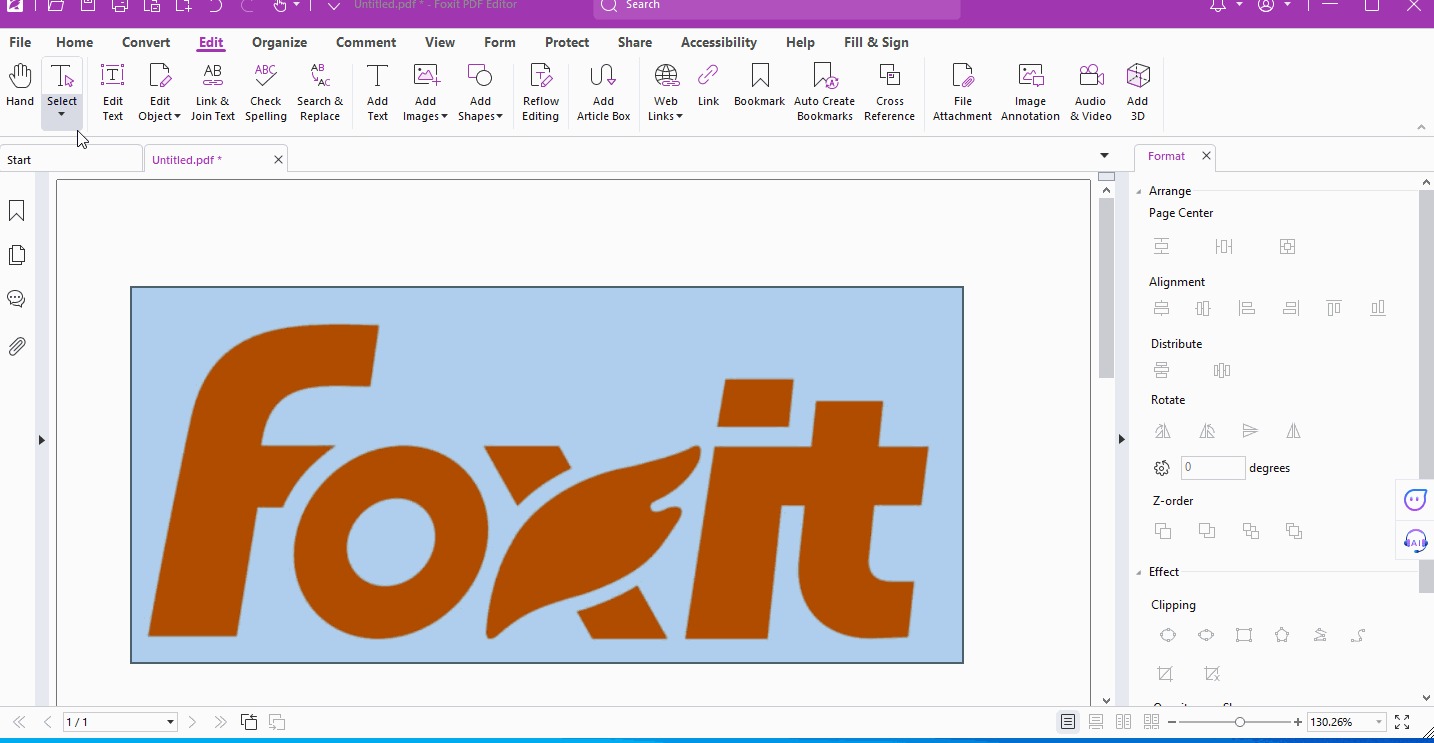Run Check Spelling
Viewport: 1434px width, 743px height.
266,93
